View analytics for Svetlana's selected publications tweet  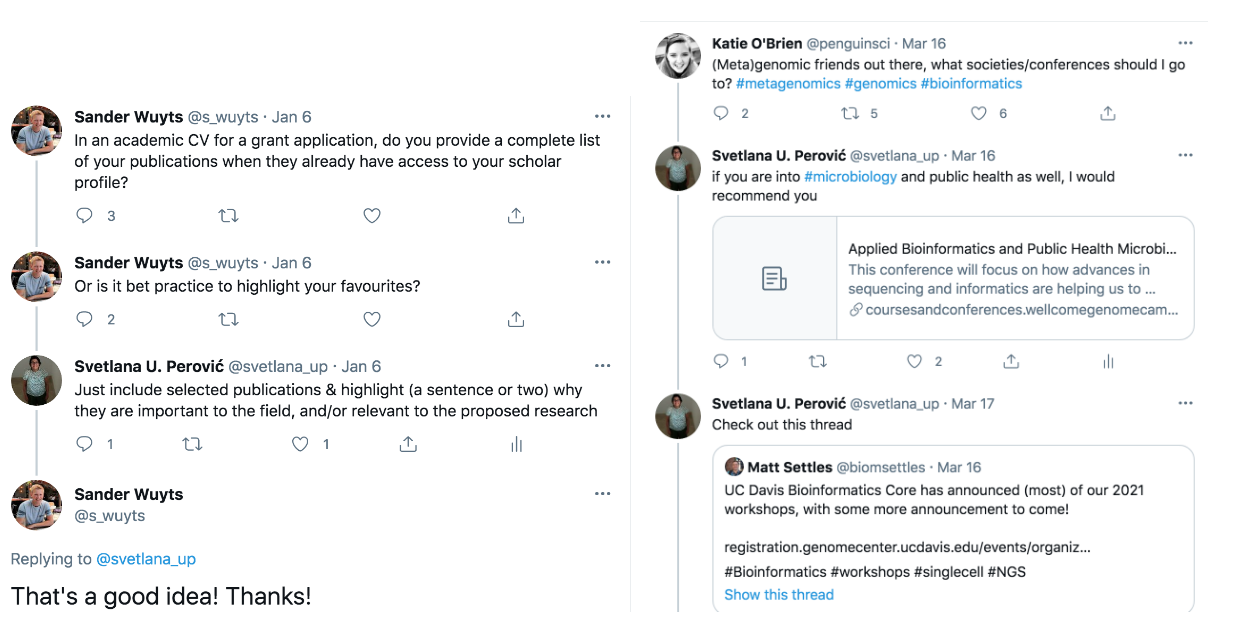coord(516,443)
